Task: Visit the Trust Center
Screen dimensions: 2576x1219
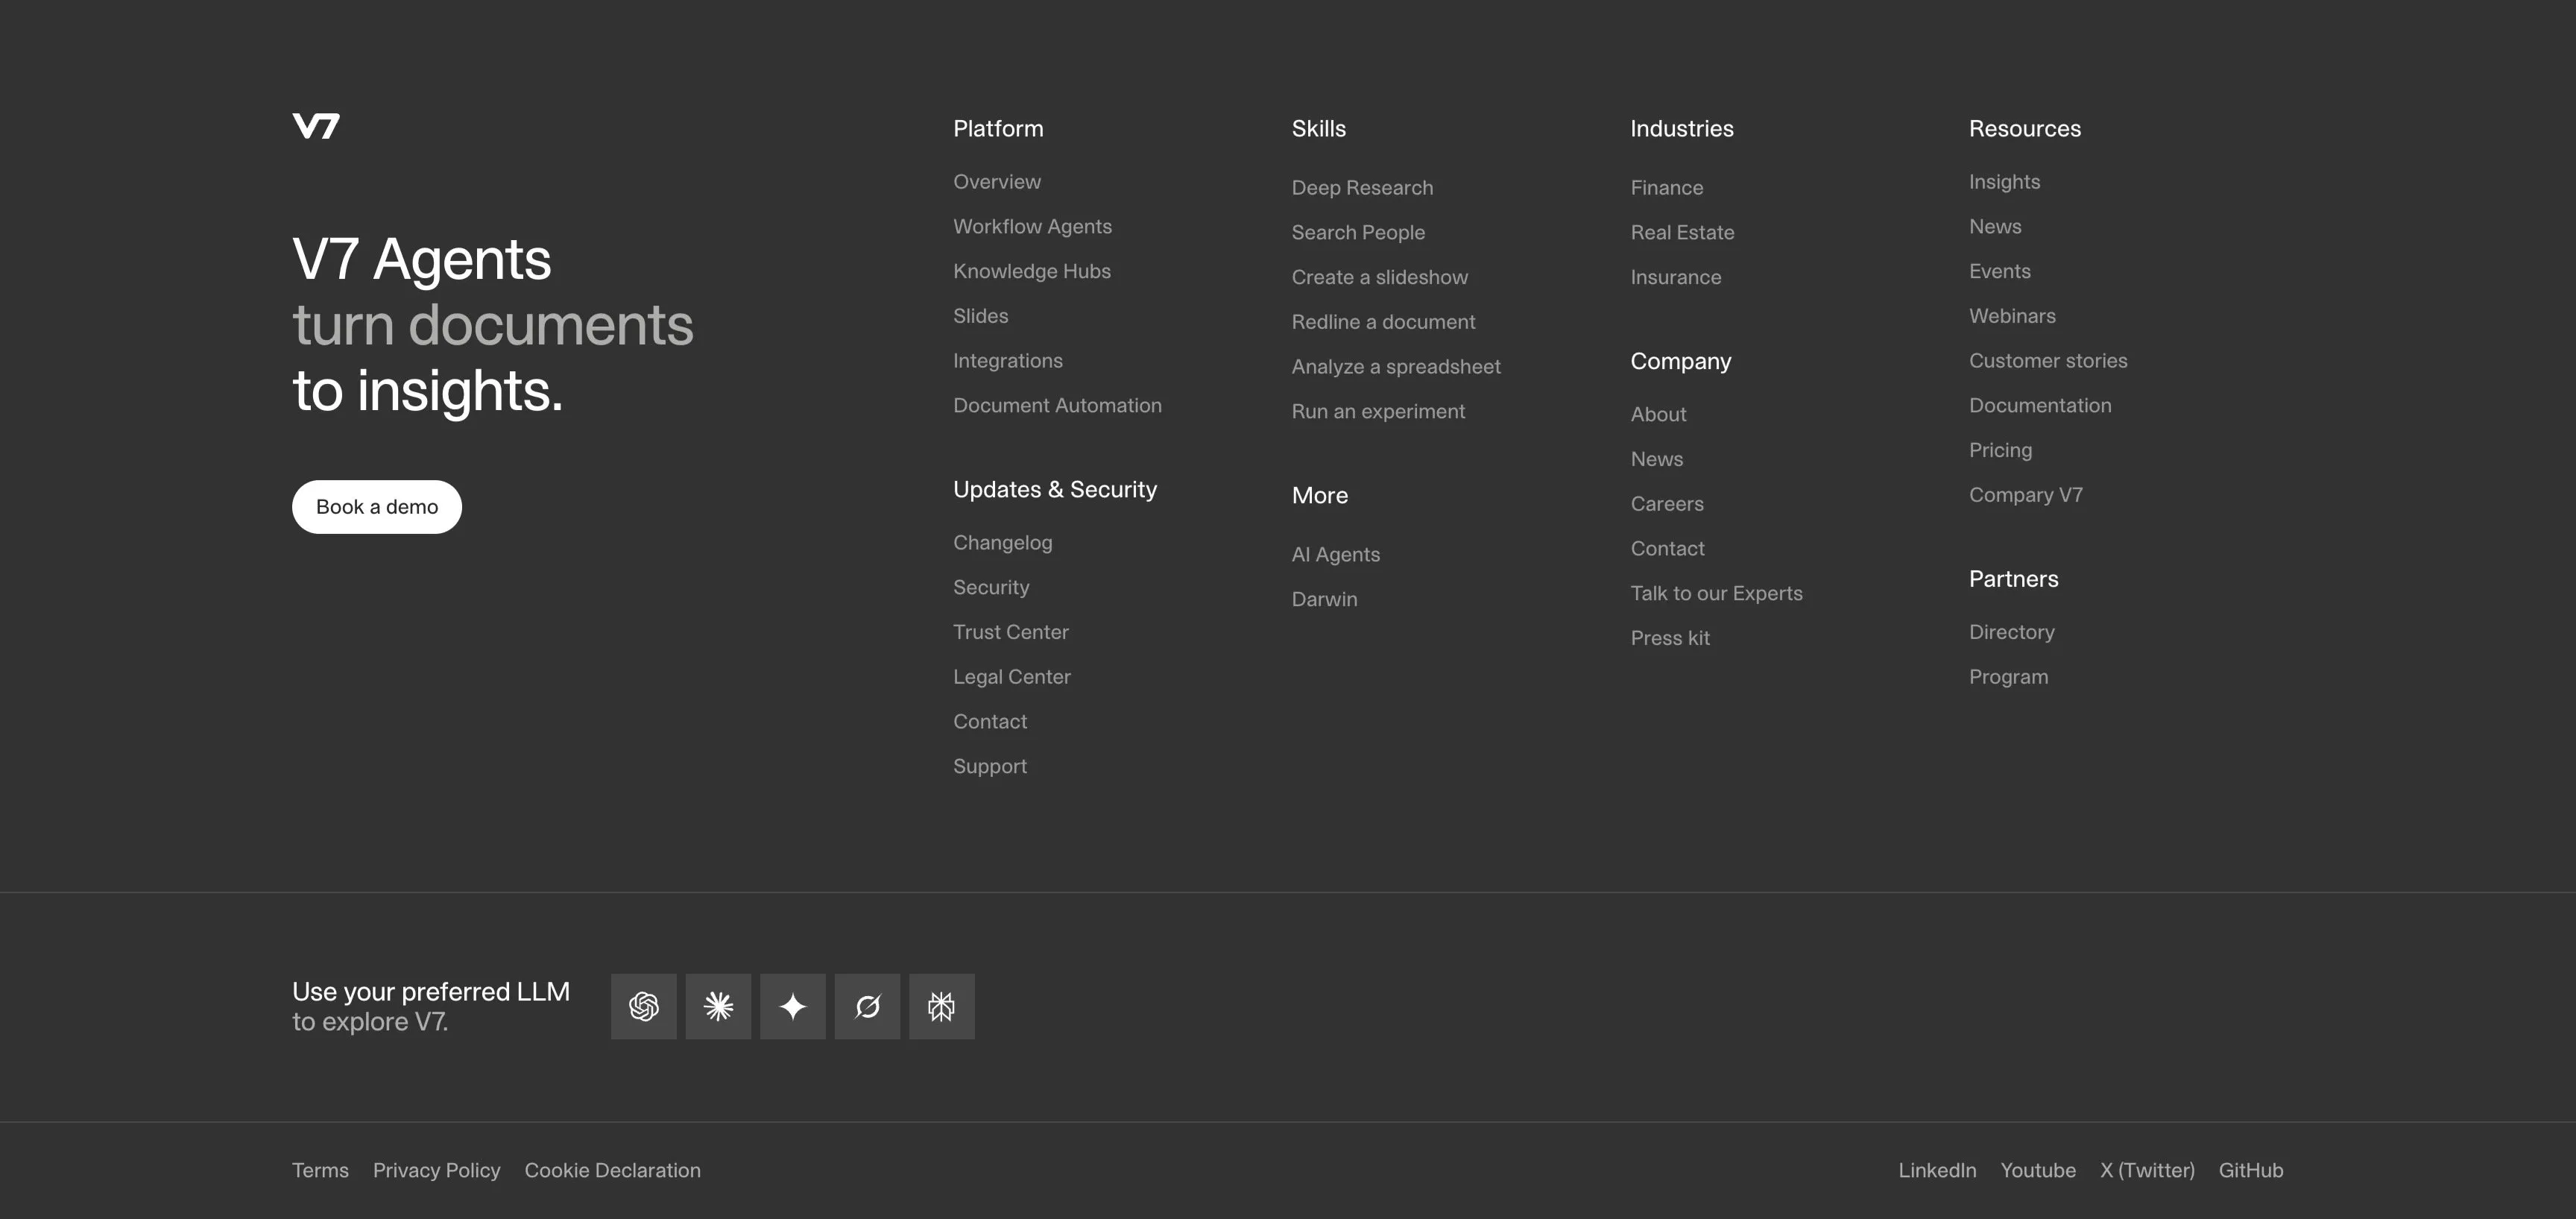Action: (x=1011, y=632)
